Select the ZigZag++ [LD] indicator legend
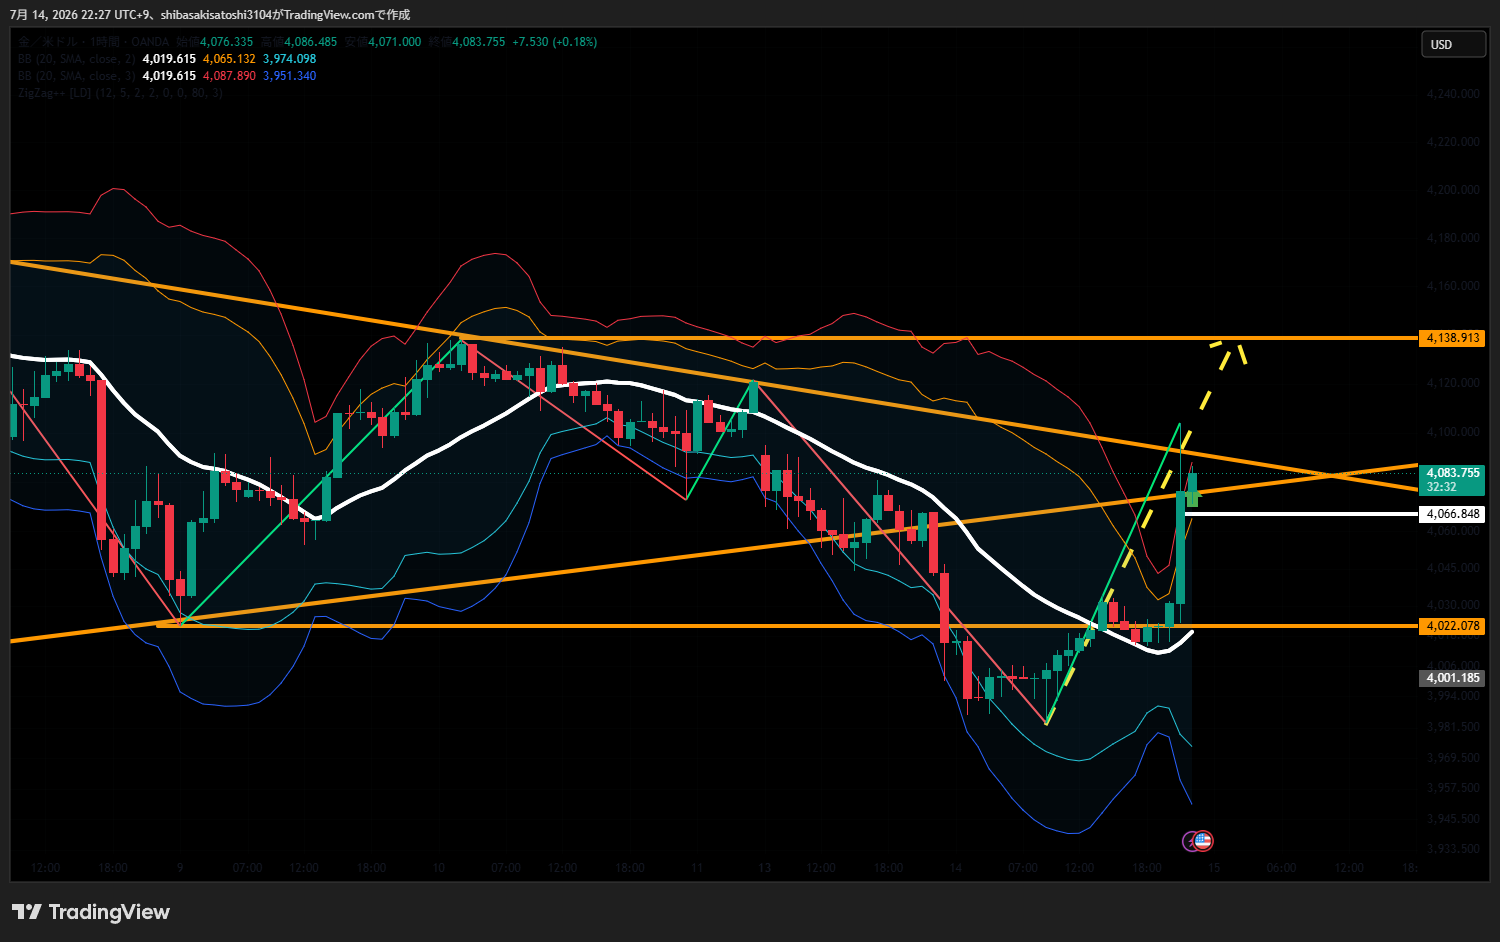Image resolution: width=1500 pixels, height=942 pixels. pos(120,93)
